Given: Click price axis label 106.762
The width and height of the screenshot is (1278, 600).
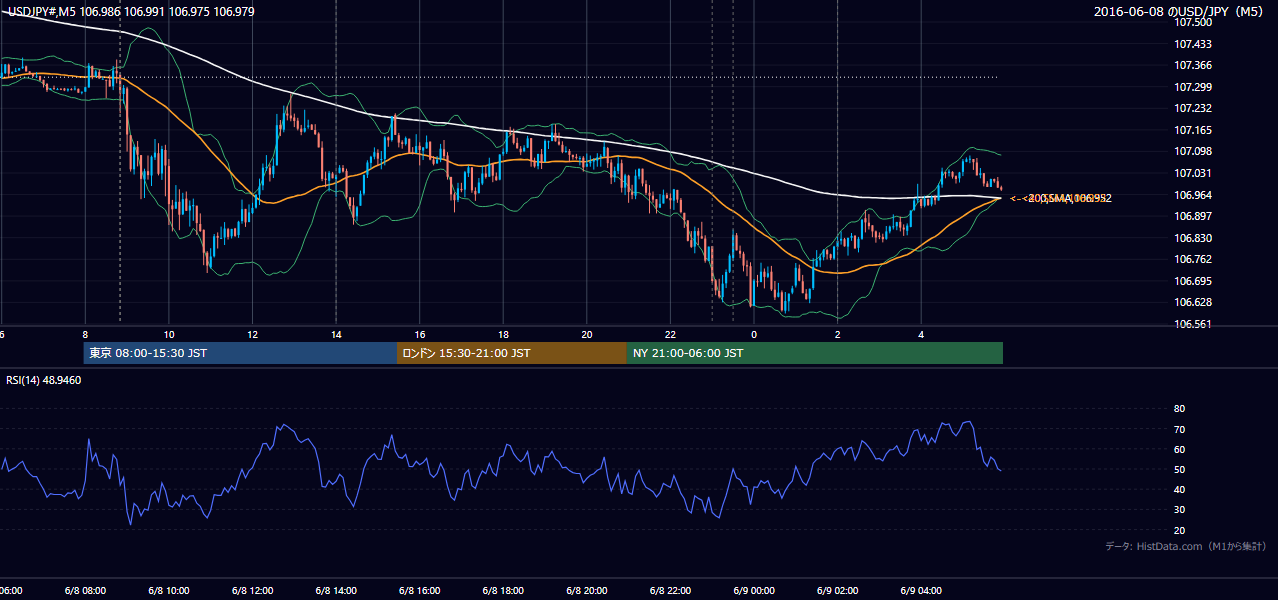Looking at the screenshot, I should [1194, 259].
